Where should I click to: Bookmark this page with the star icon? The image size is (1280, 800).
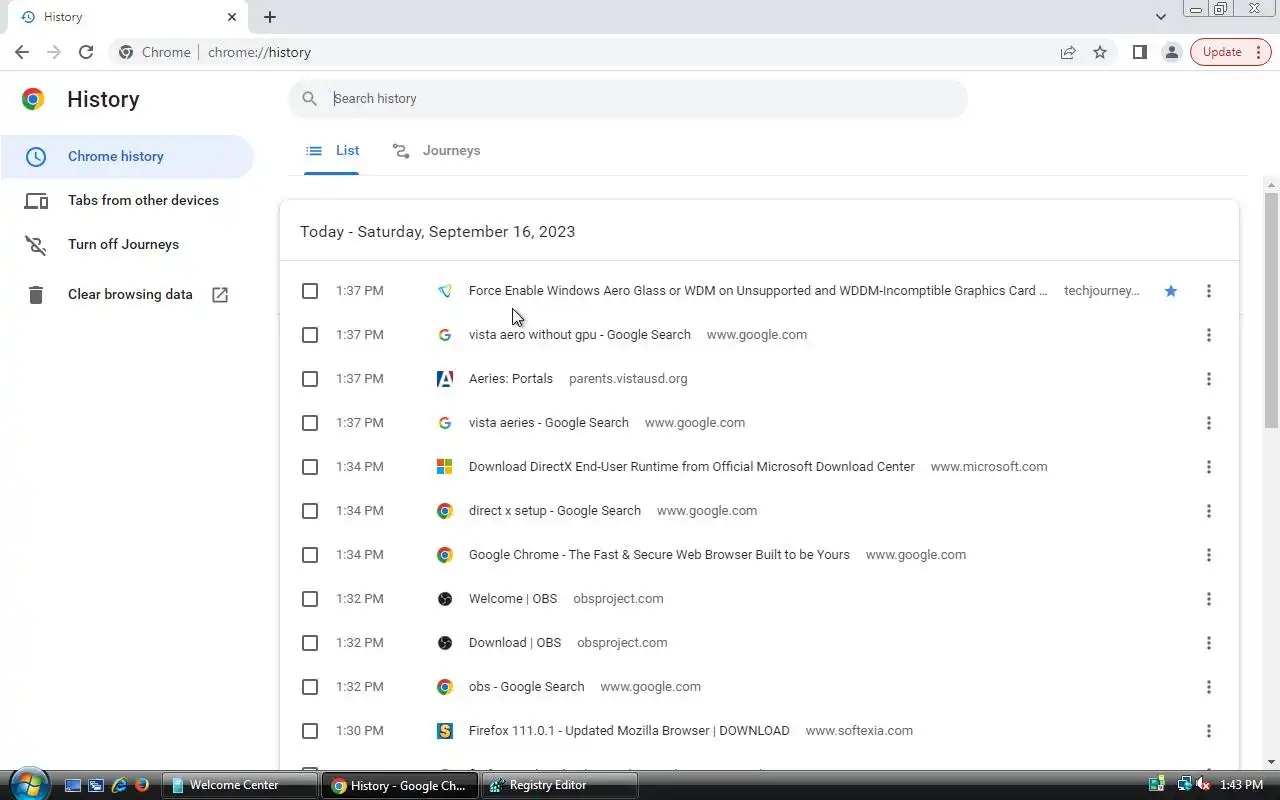click(1100, 52)
